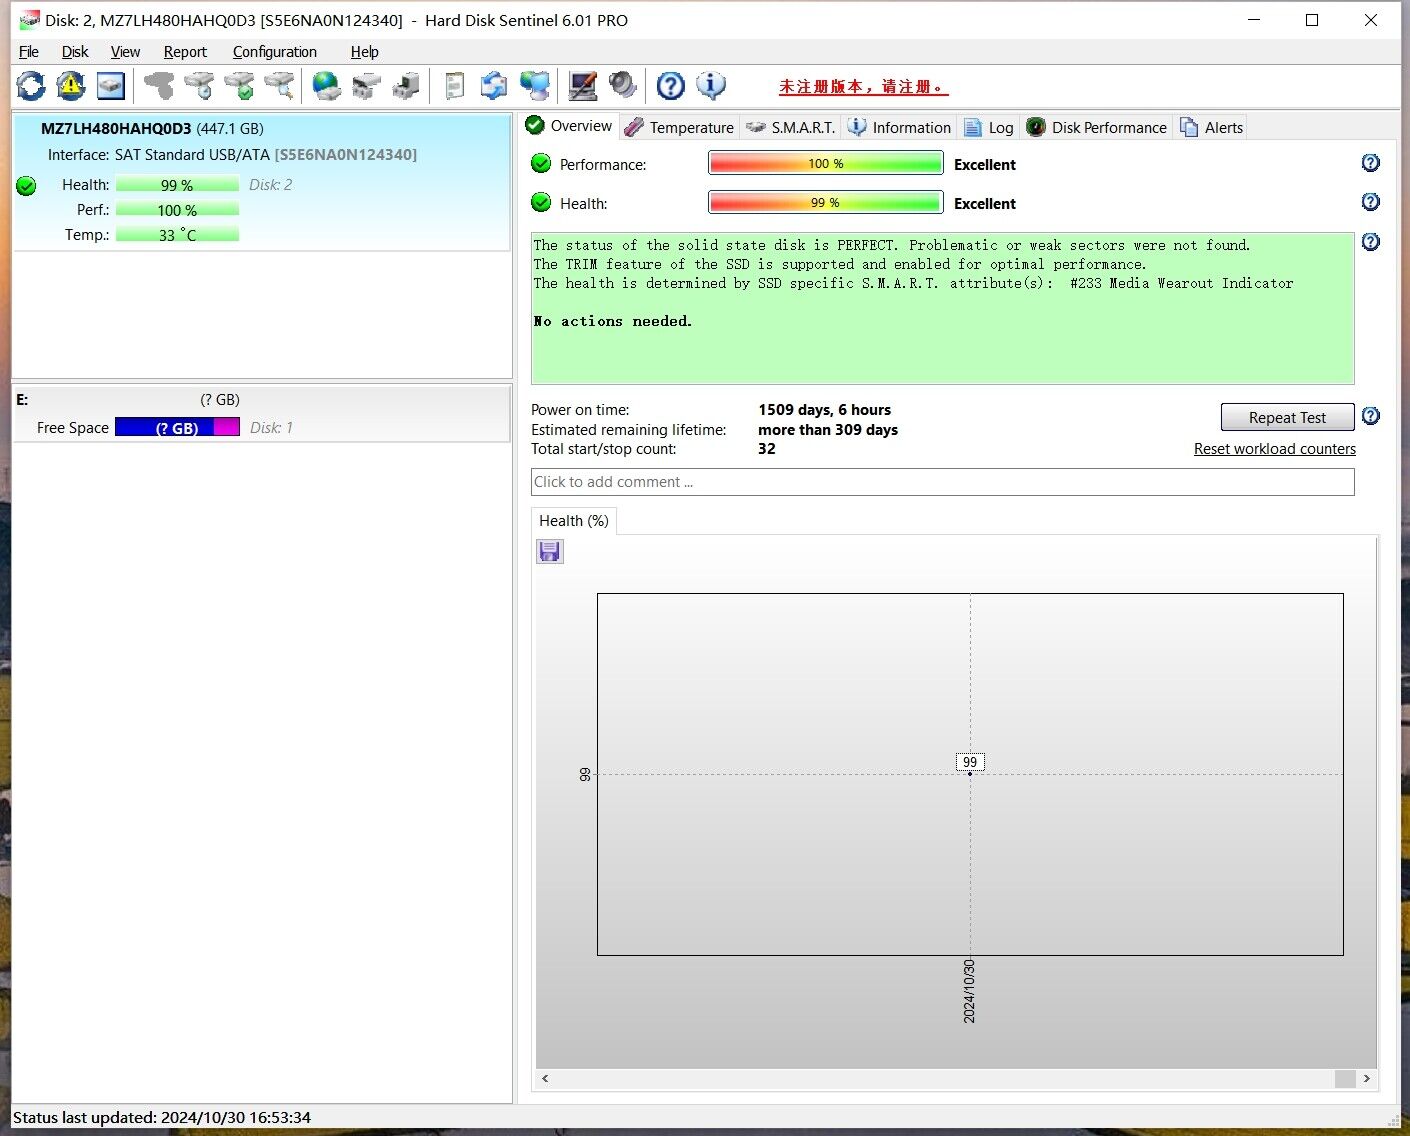Select the Health (%) graph tab
Image resolution: width=1410 pixels, height=1136 pixels.
coord(574,521)
